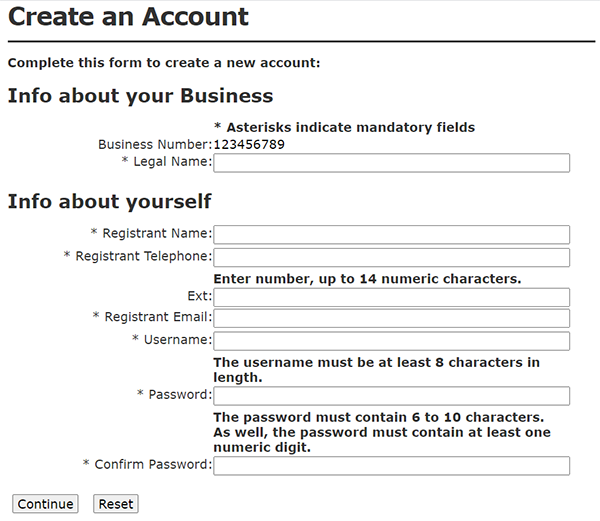This screenshot has height=521, width=600.
Task: Click the Username input field
Action: [x=391, y=341]
